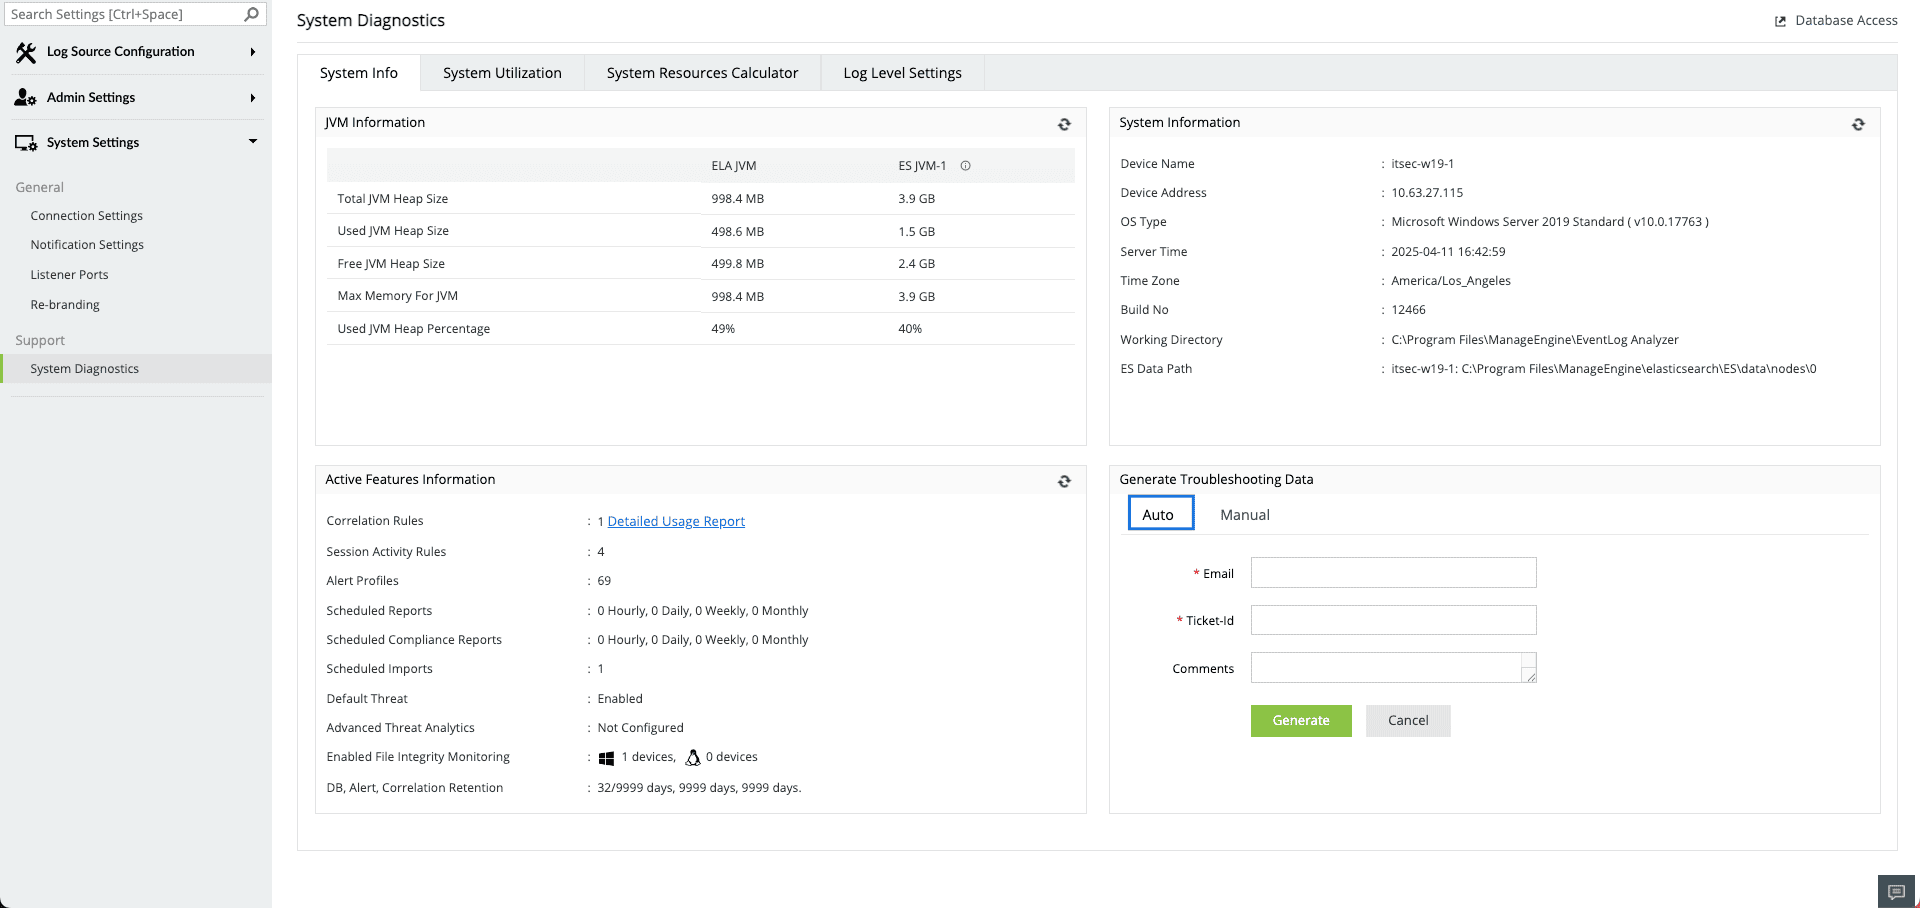The width and height of the screenshot is (1920, 908).
Task: Open the Log Level Settings tab
Action: (x=902, y=72)
